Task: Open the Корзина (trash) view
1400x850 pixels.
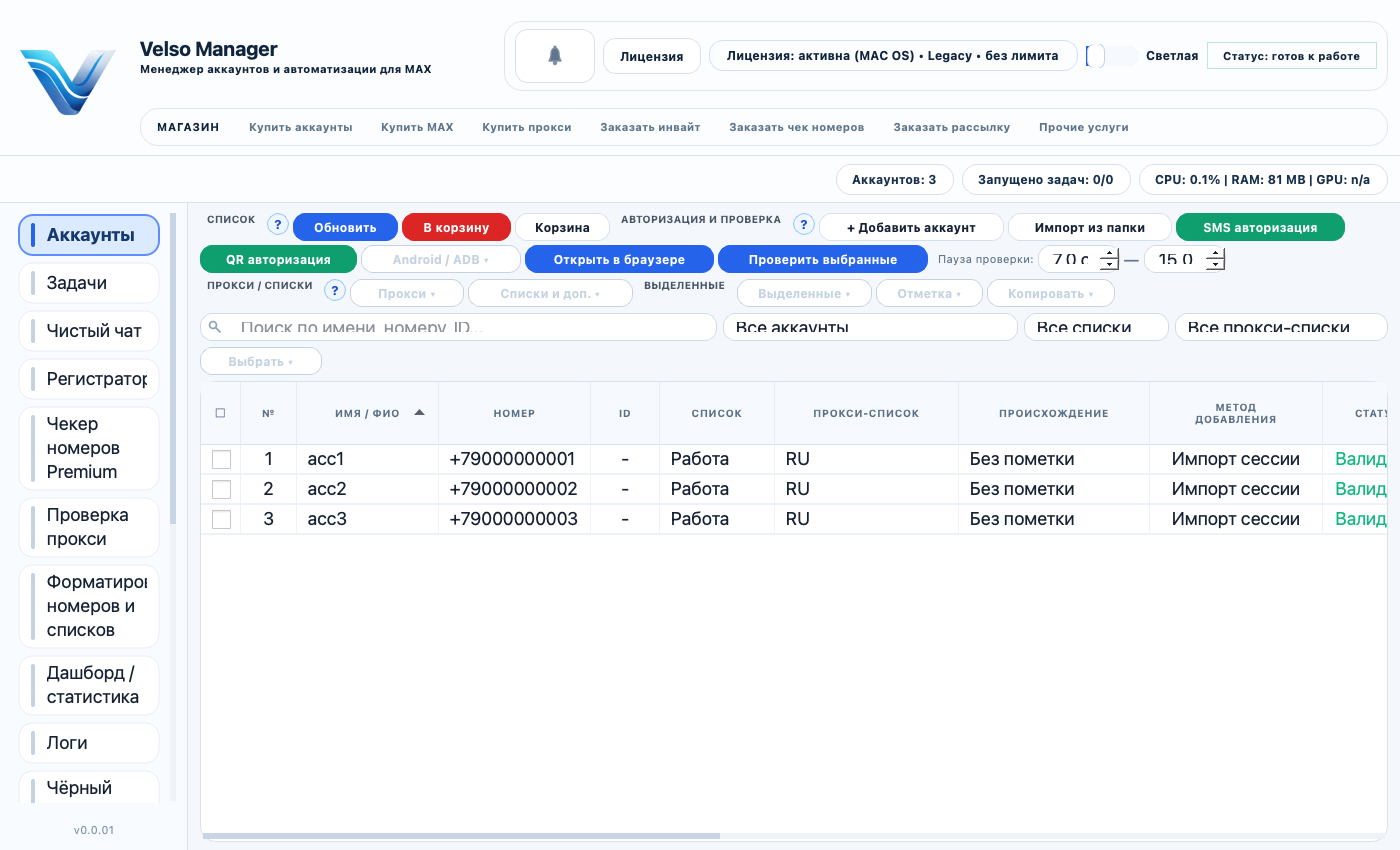Action: click(561, 226)
